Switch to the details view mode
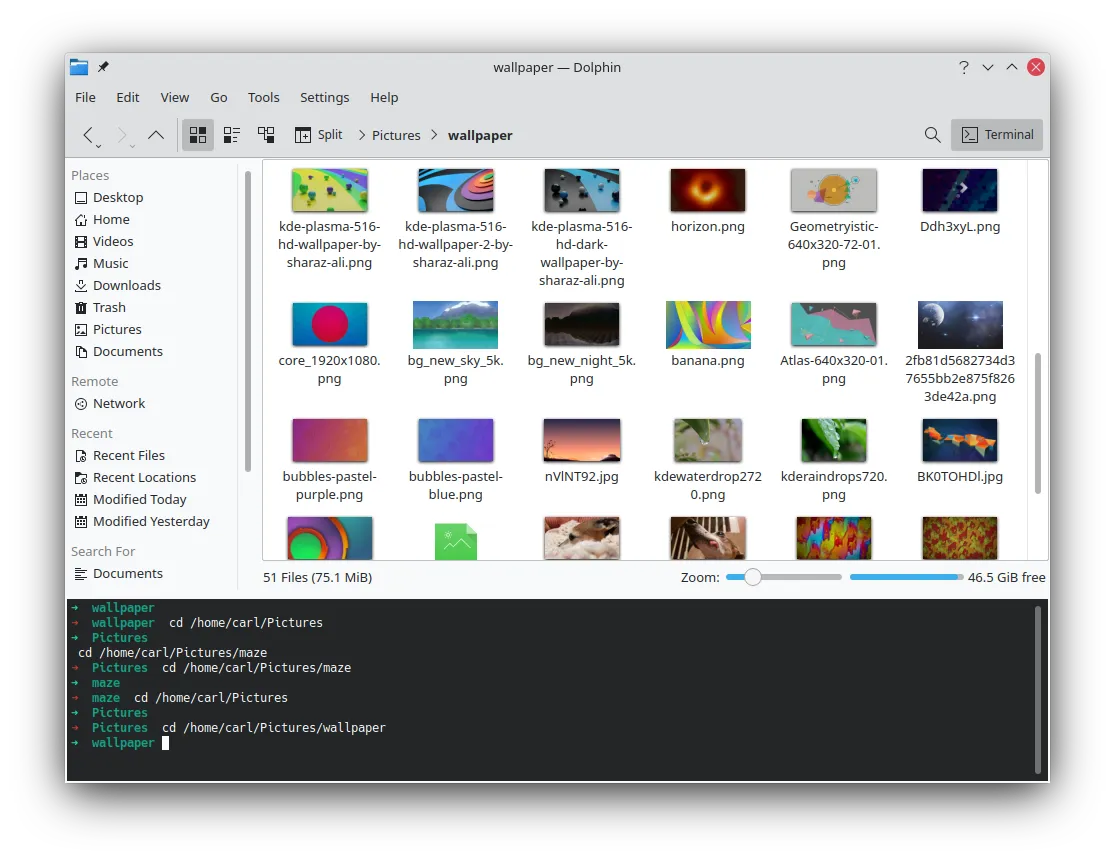The width and height of the screenshot is (1115, 860). click(x=266, y=134)
